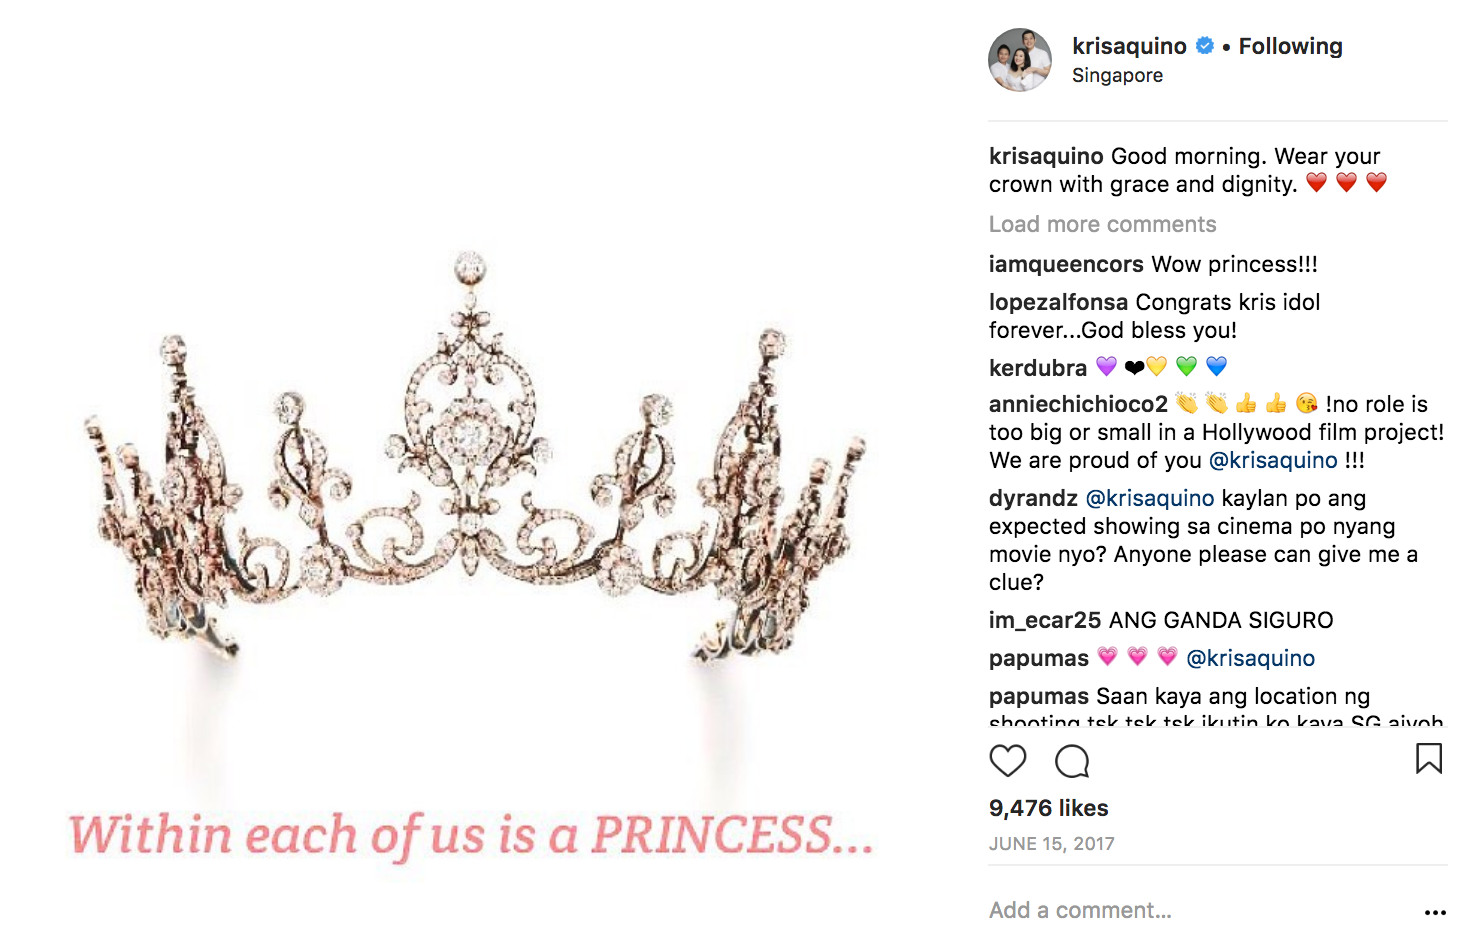
Task: Toggle the Following button
Action: coord(1290,46)
